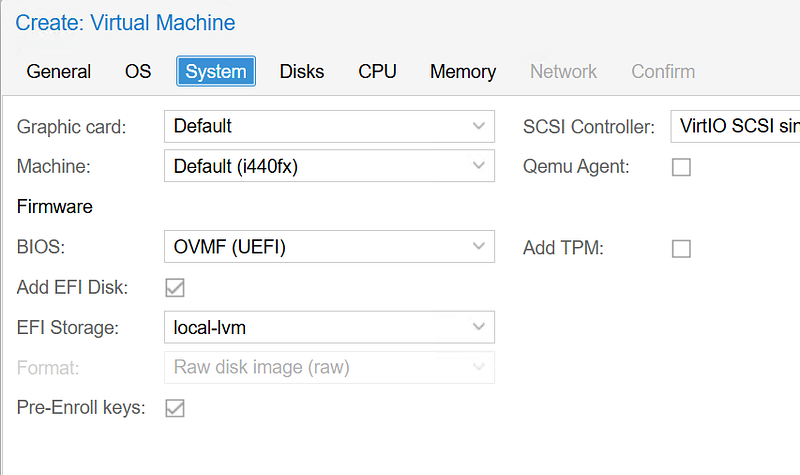The image size is (800, 475).
Task: Open the CPU tab
Action: tap(377, 72)
